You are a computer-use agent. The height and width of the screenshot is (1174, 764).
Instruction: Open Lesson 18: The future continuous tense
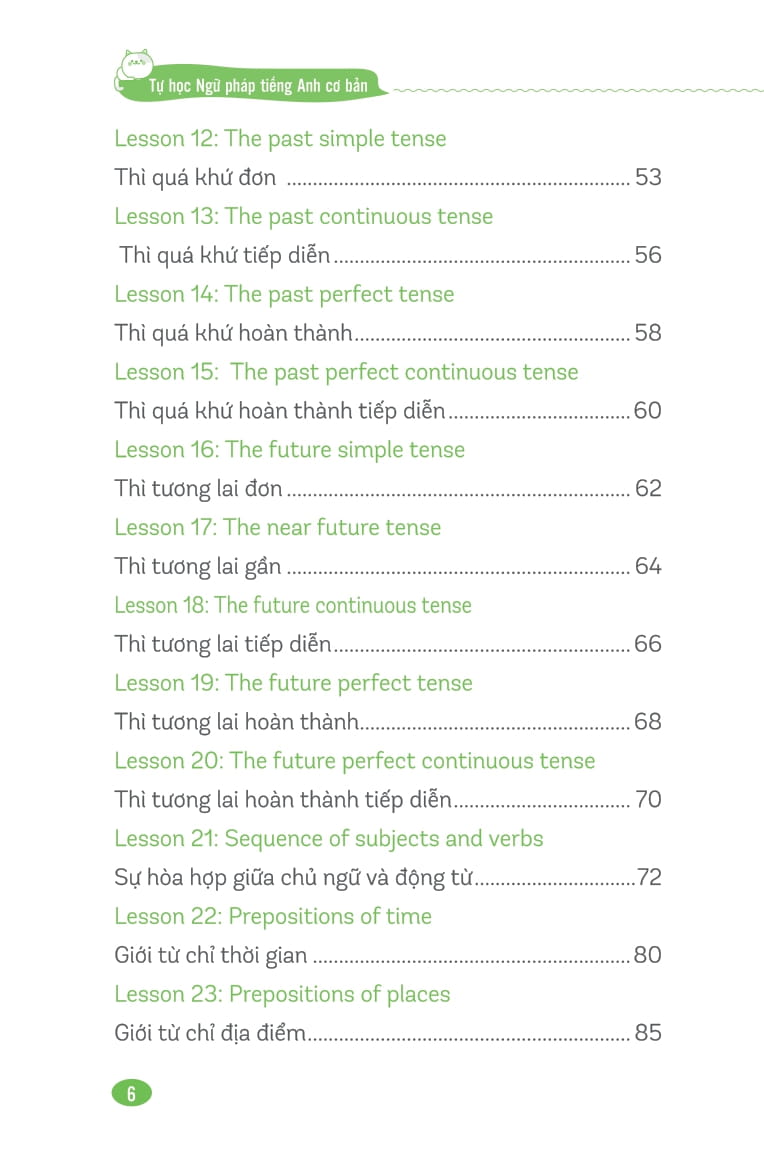(292, 606)
